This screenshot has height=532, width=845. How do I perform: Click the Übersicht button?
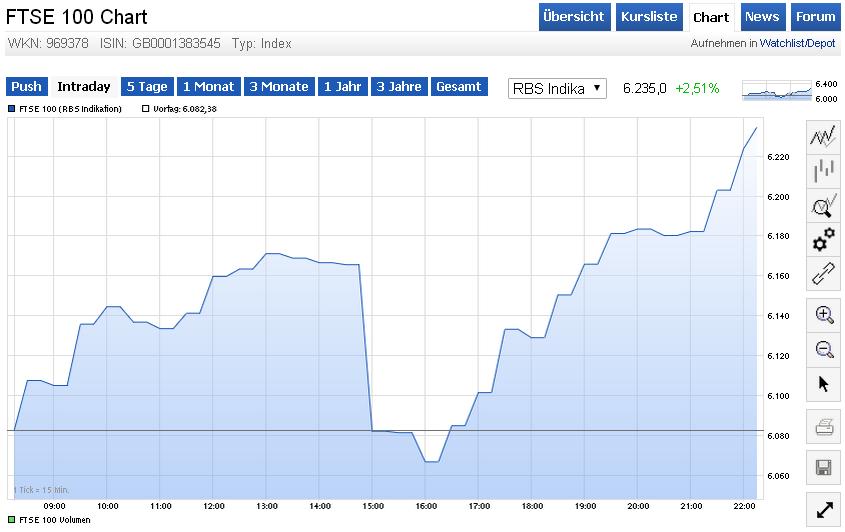pos(574,17)
